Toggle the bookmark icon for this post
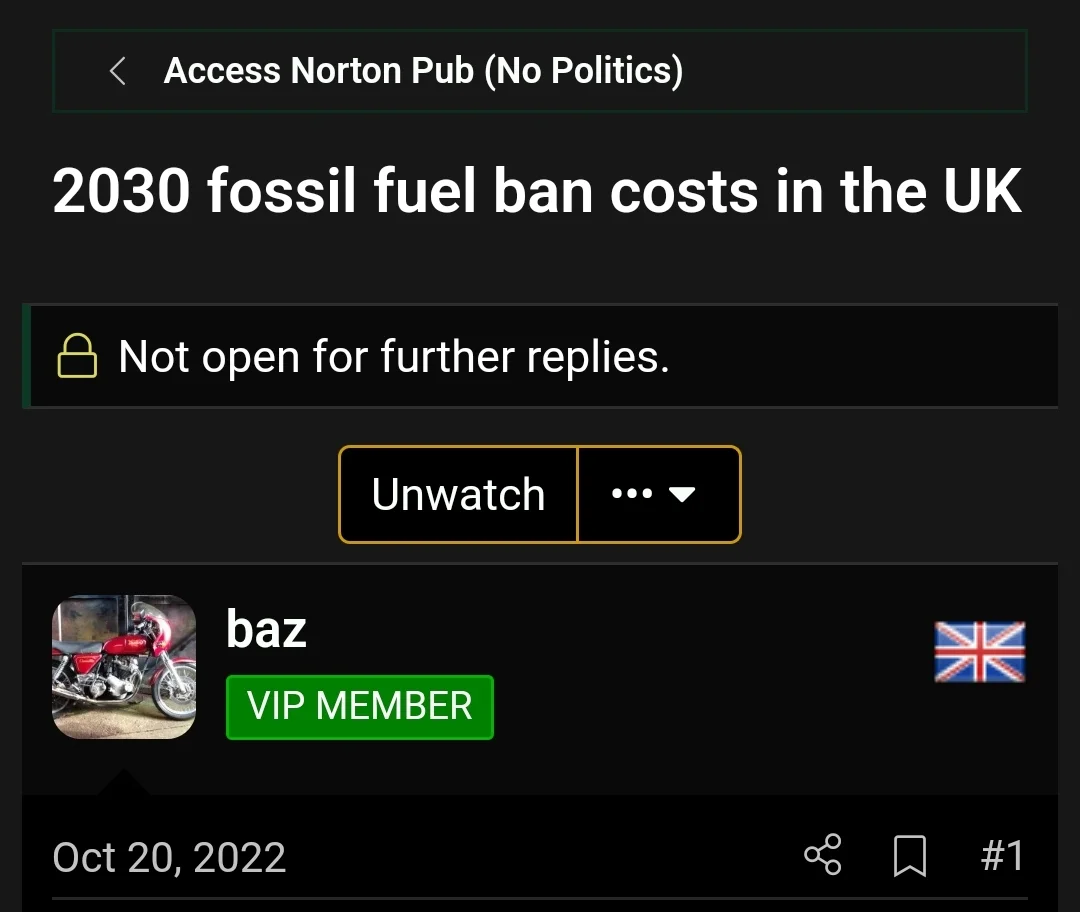The width and height of the screenshot is (1080, 912). click(x=909, y=857)
